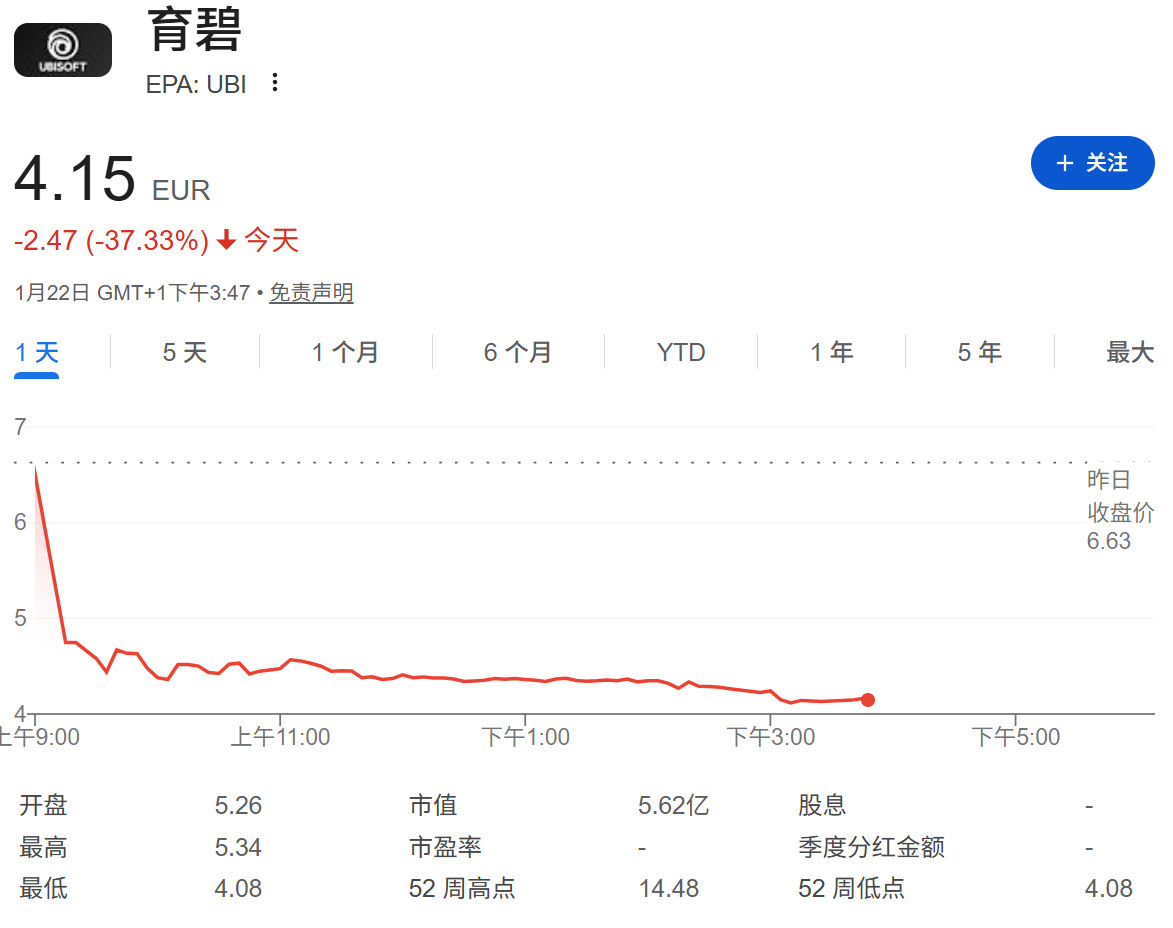Click the red current-price dot on chart
The width and height of the screenshot is (1173, 928).
tap(868, 700)
